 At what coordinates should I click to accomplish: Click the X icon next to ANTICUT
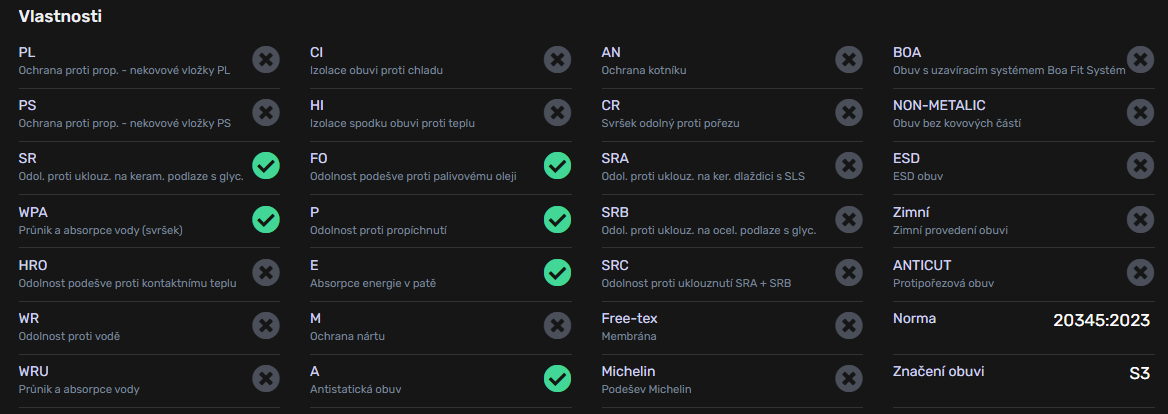[1140, 273]
